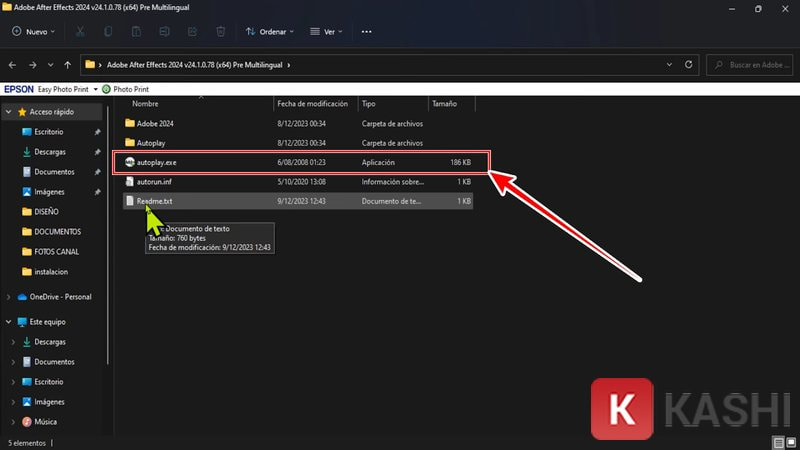This screenshot has width=800, height=450.
Task: Open the Nuevo menu button
Action: tap(33, 32)
